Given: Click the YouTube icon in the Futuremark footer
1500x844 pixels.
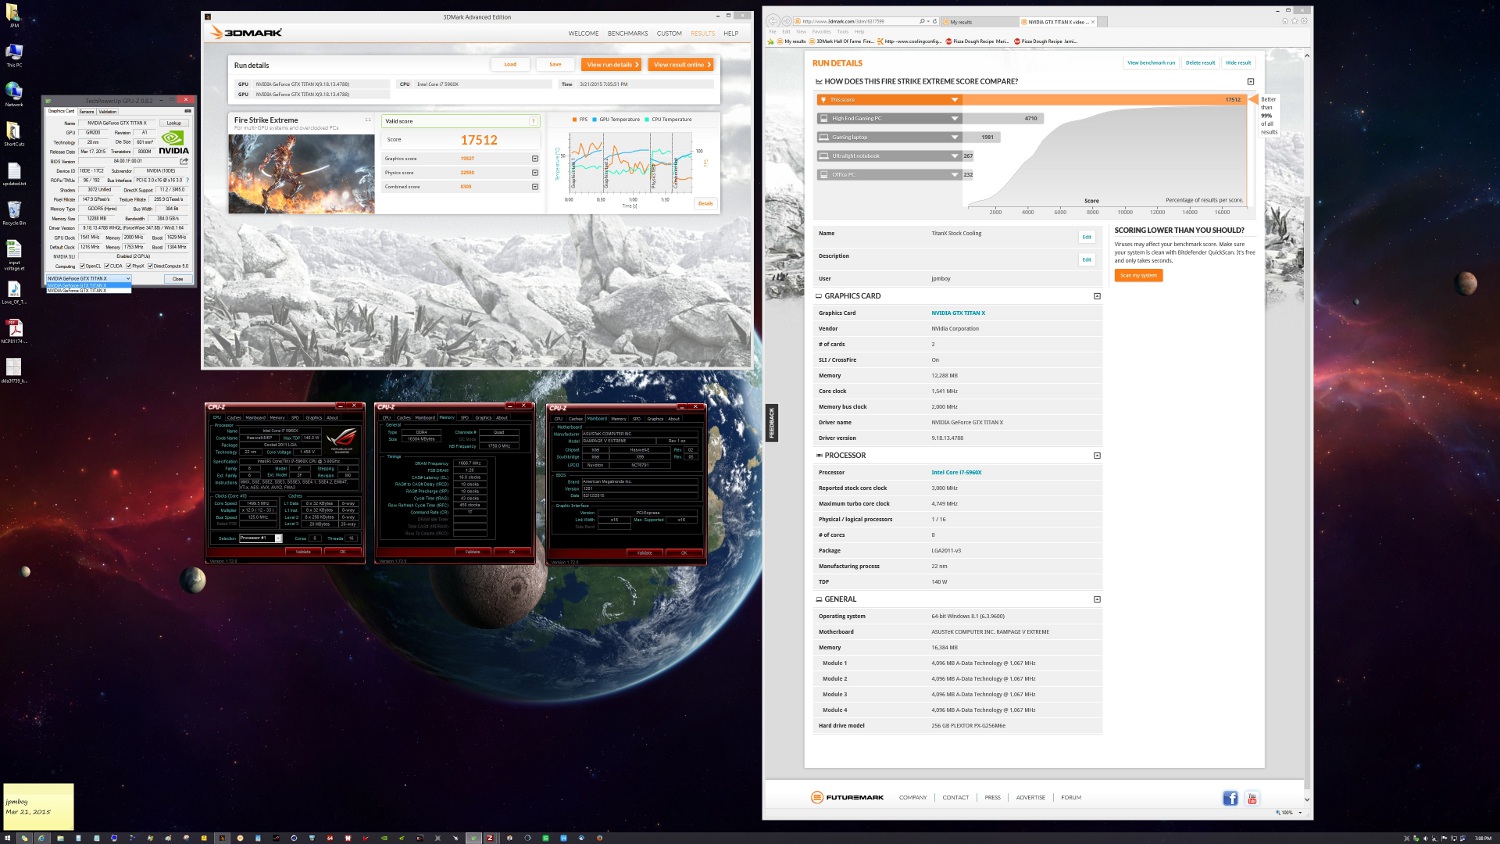Looking at the screenshot, I should pos(1252,798).
